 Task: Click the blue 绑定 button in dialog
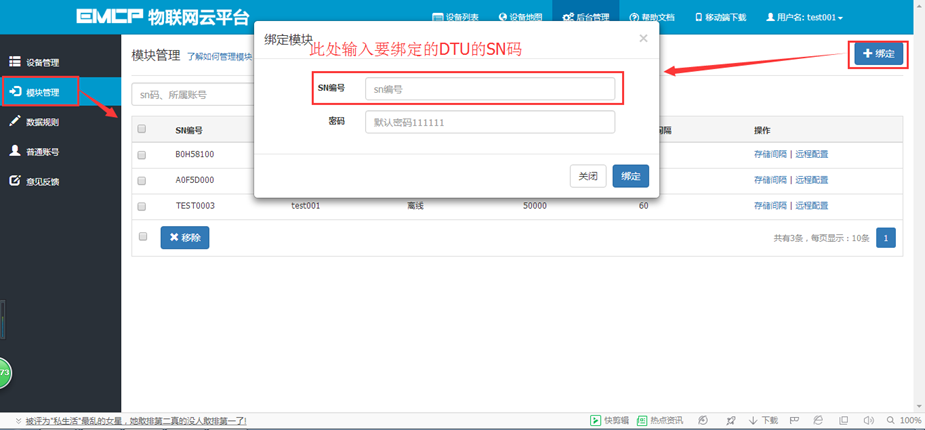tap(631, 176)
